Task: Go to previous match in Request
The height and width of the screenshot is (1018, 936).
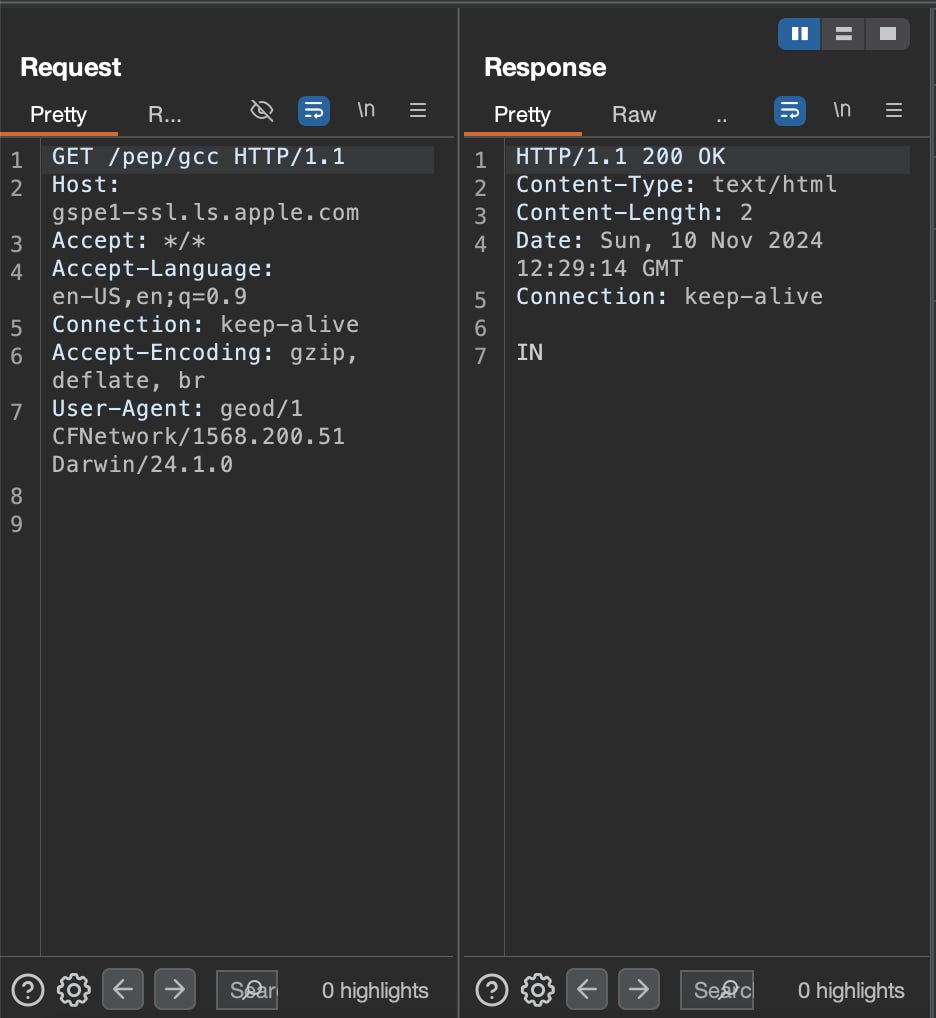Action: pyautogui.click(x=123, y=989)
